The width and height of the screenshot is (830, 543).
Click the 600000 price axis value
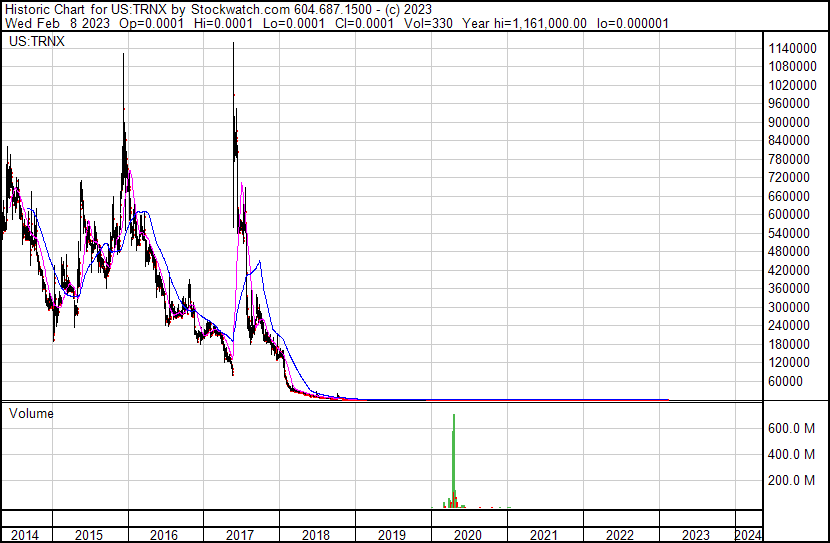789,214
